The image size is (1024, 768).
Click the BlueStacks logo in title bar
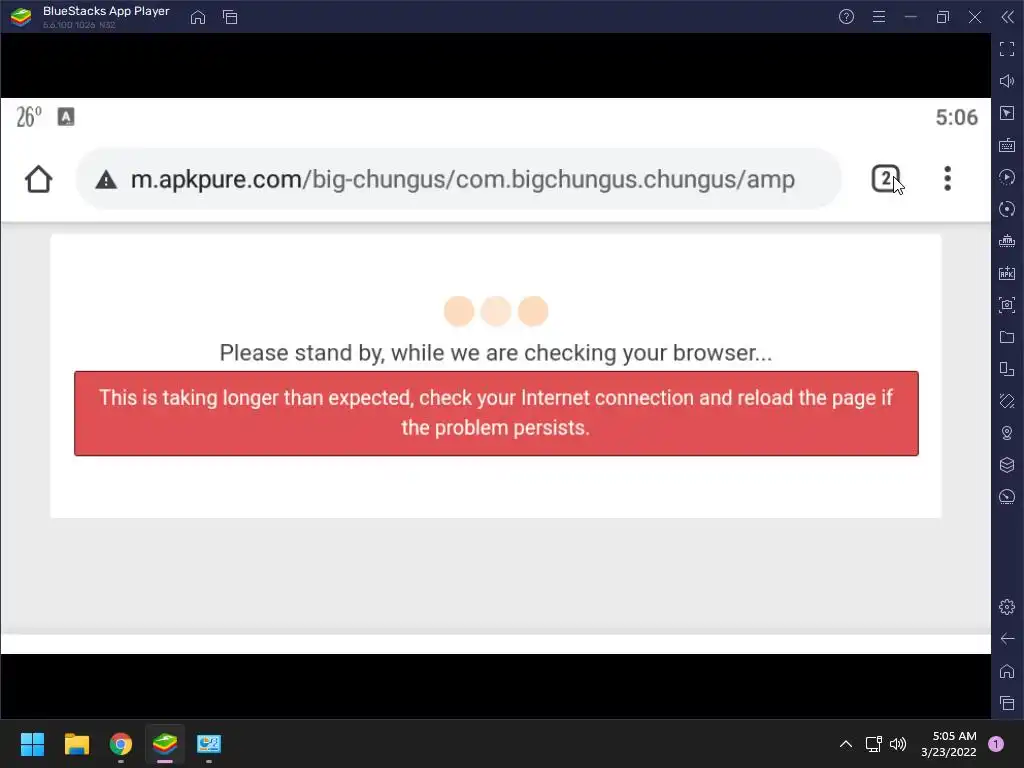pyautogui.click(x=21, y=17)
